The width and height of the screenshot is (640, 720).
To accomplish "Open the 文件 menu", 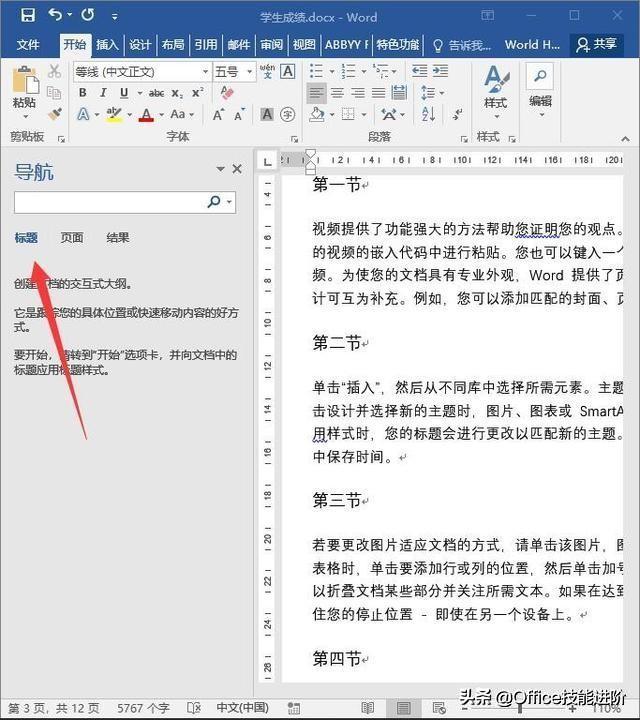I will pos(28,45).
